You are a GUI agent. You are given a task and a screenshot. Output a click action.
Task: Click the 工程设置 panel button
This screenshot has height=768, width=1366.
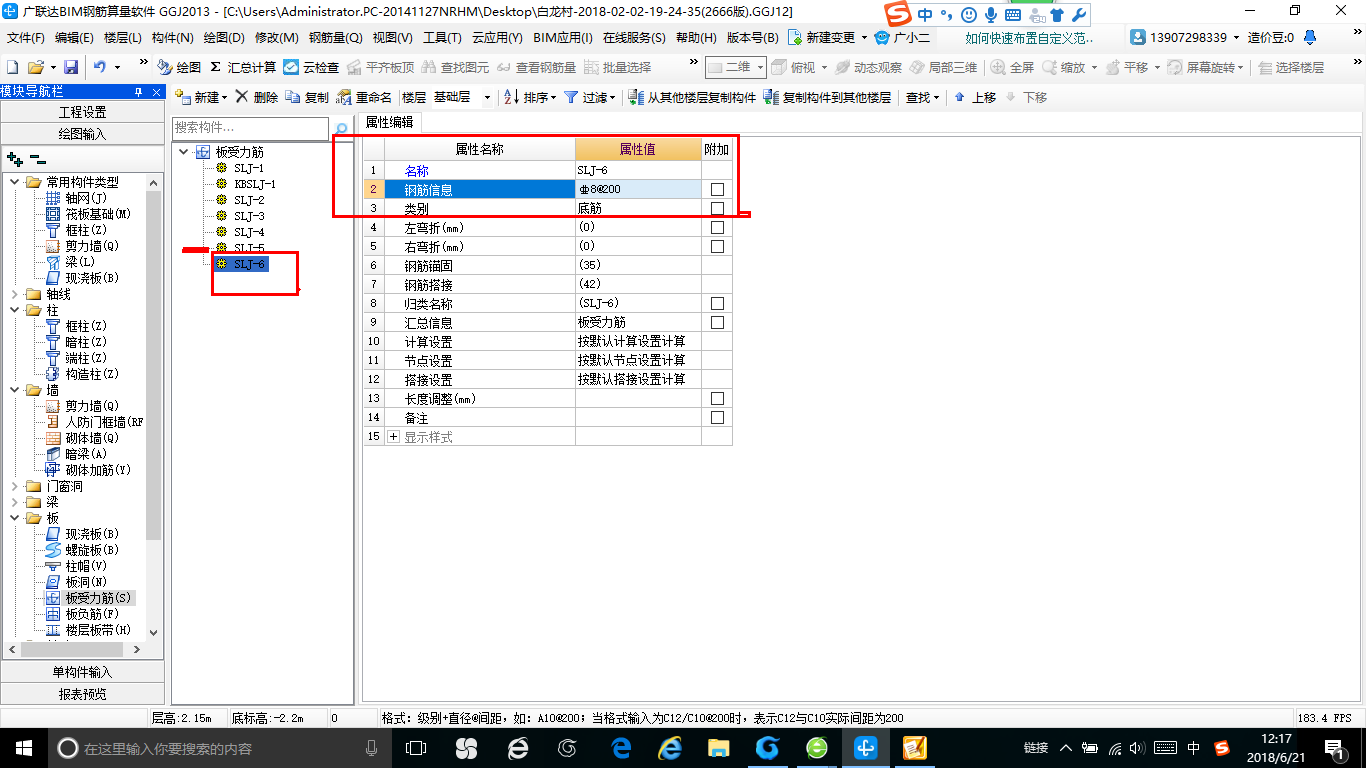pos(83,112)
